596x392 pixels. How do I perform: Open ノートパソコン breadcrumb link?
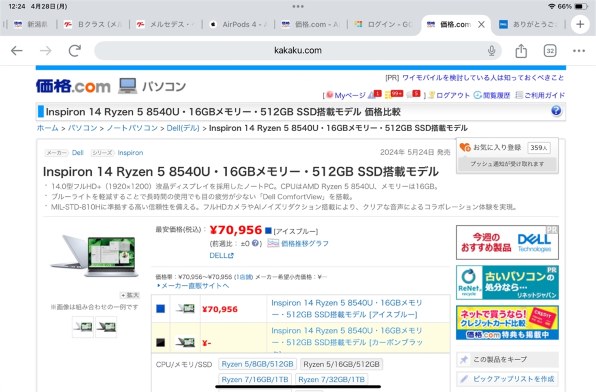[x=132, y=128]
